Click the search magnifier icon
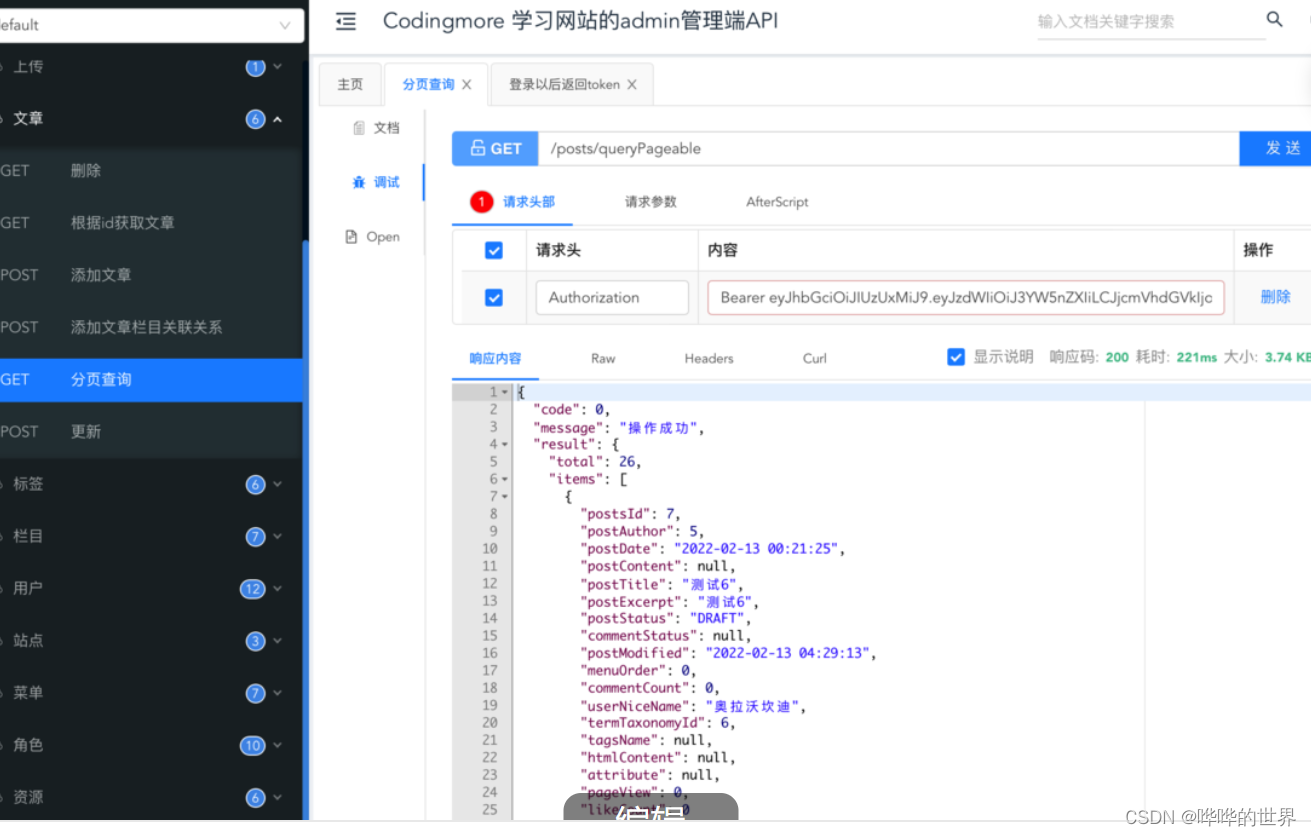 (x=1274, y=19)
